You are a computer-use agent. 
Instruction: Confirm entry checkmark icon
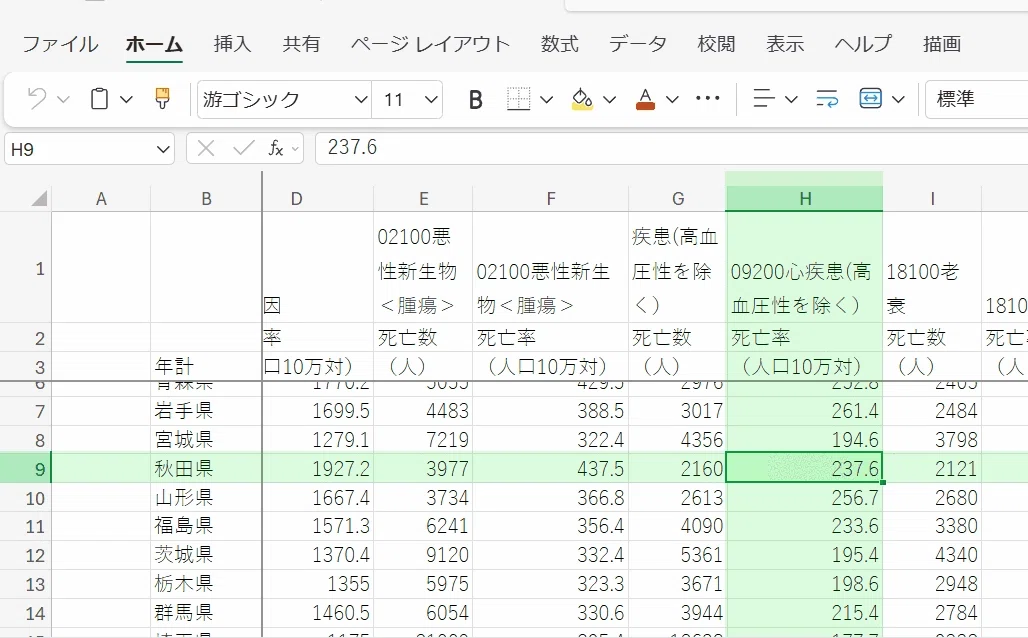click(x=244, y=149)
